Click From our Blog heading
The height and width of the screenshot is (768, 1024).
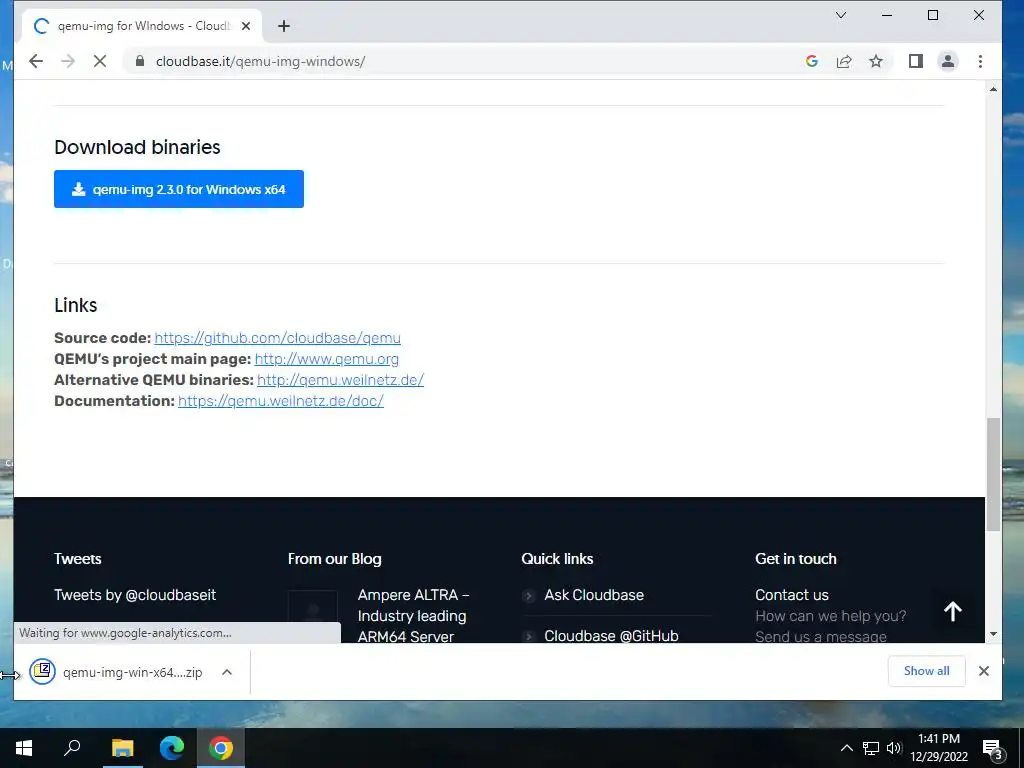(x=334, y=558)
